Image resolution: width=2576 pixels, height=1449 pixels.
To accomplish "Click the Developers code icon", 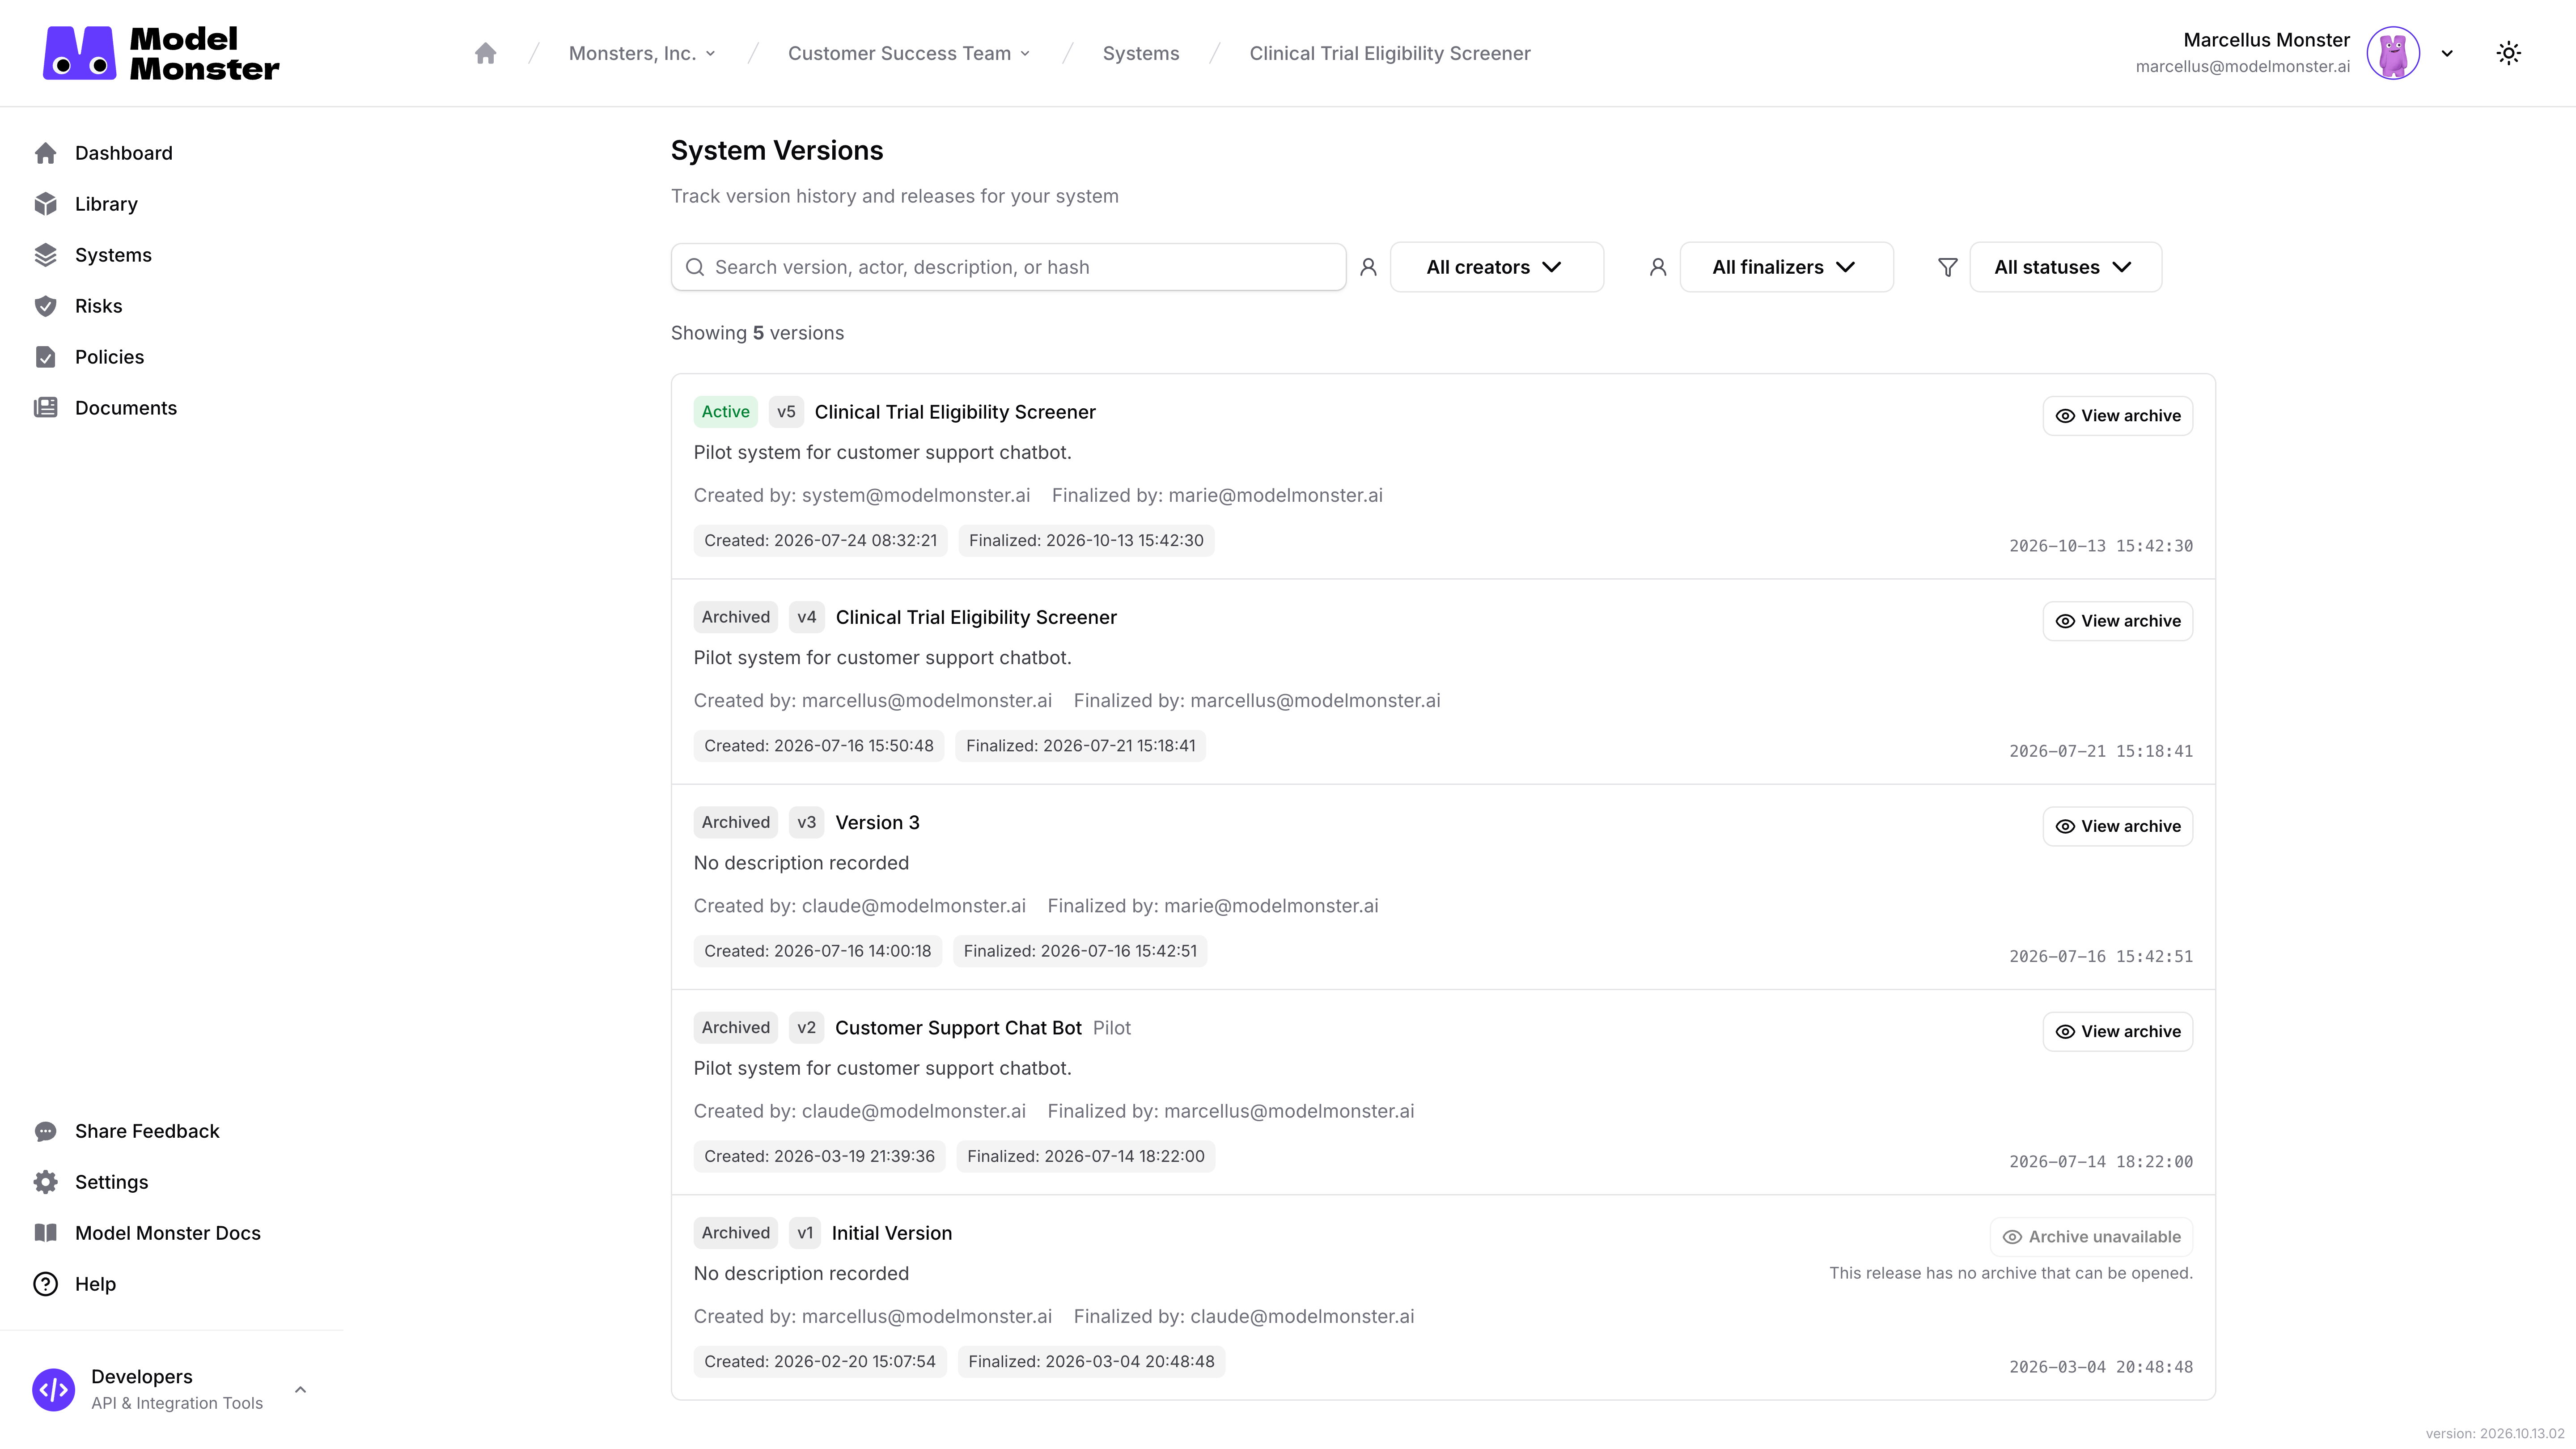I will pyautogui.click(x=54, y=1390).
